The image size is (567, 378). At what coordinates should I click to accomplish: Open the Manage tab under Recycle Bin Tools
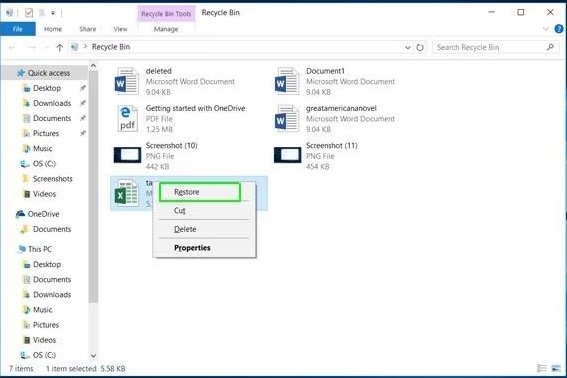[x=166, y=29]
